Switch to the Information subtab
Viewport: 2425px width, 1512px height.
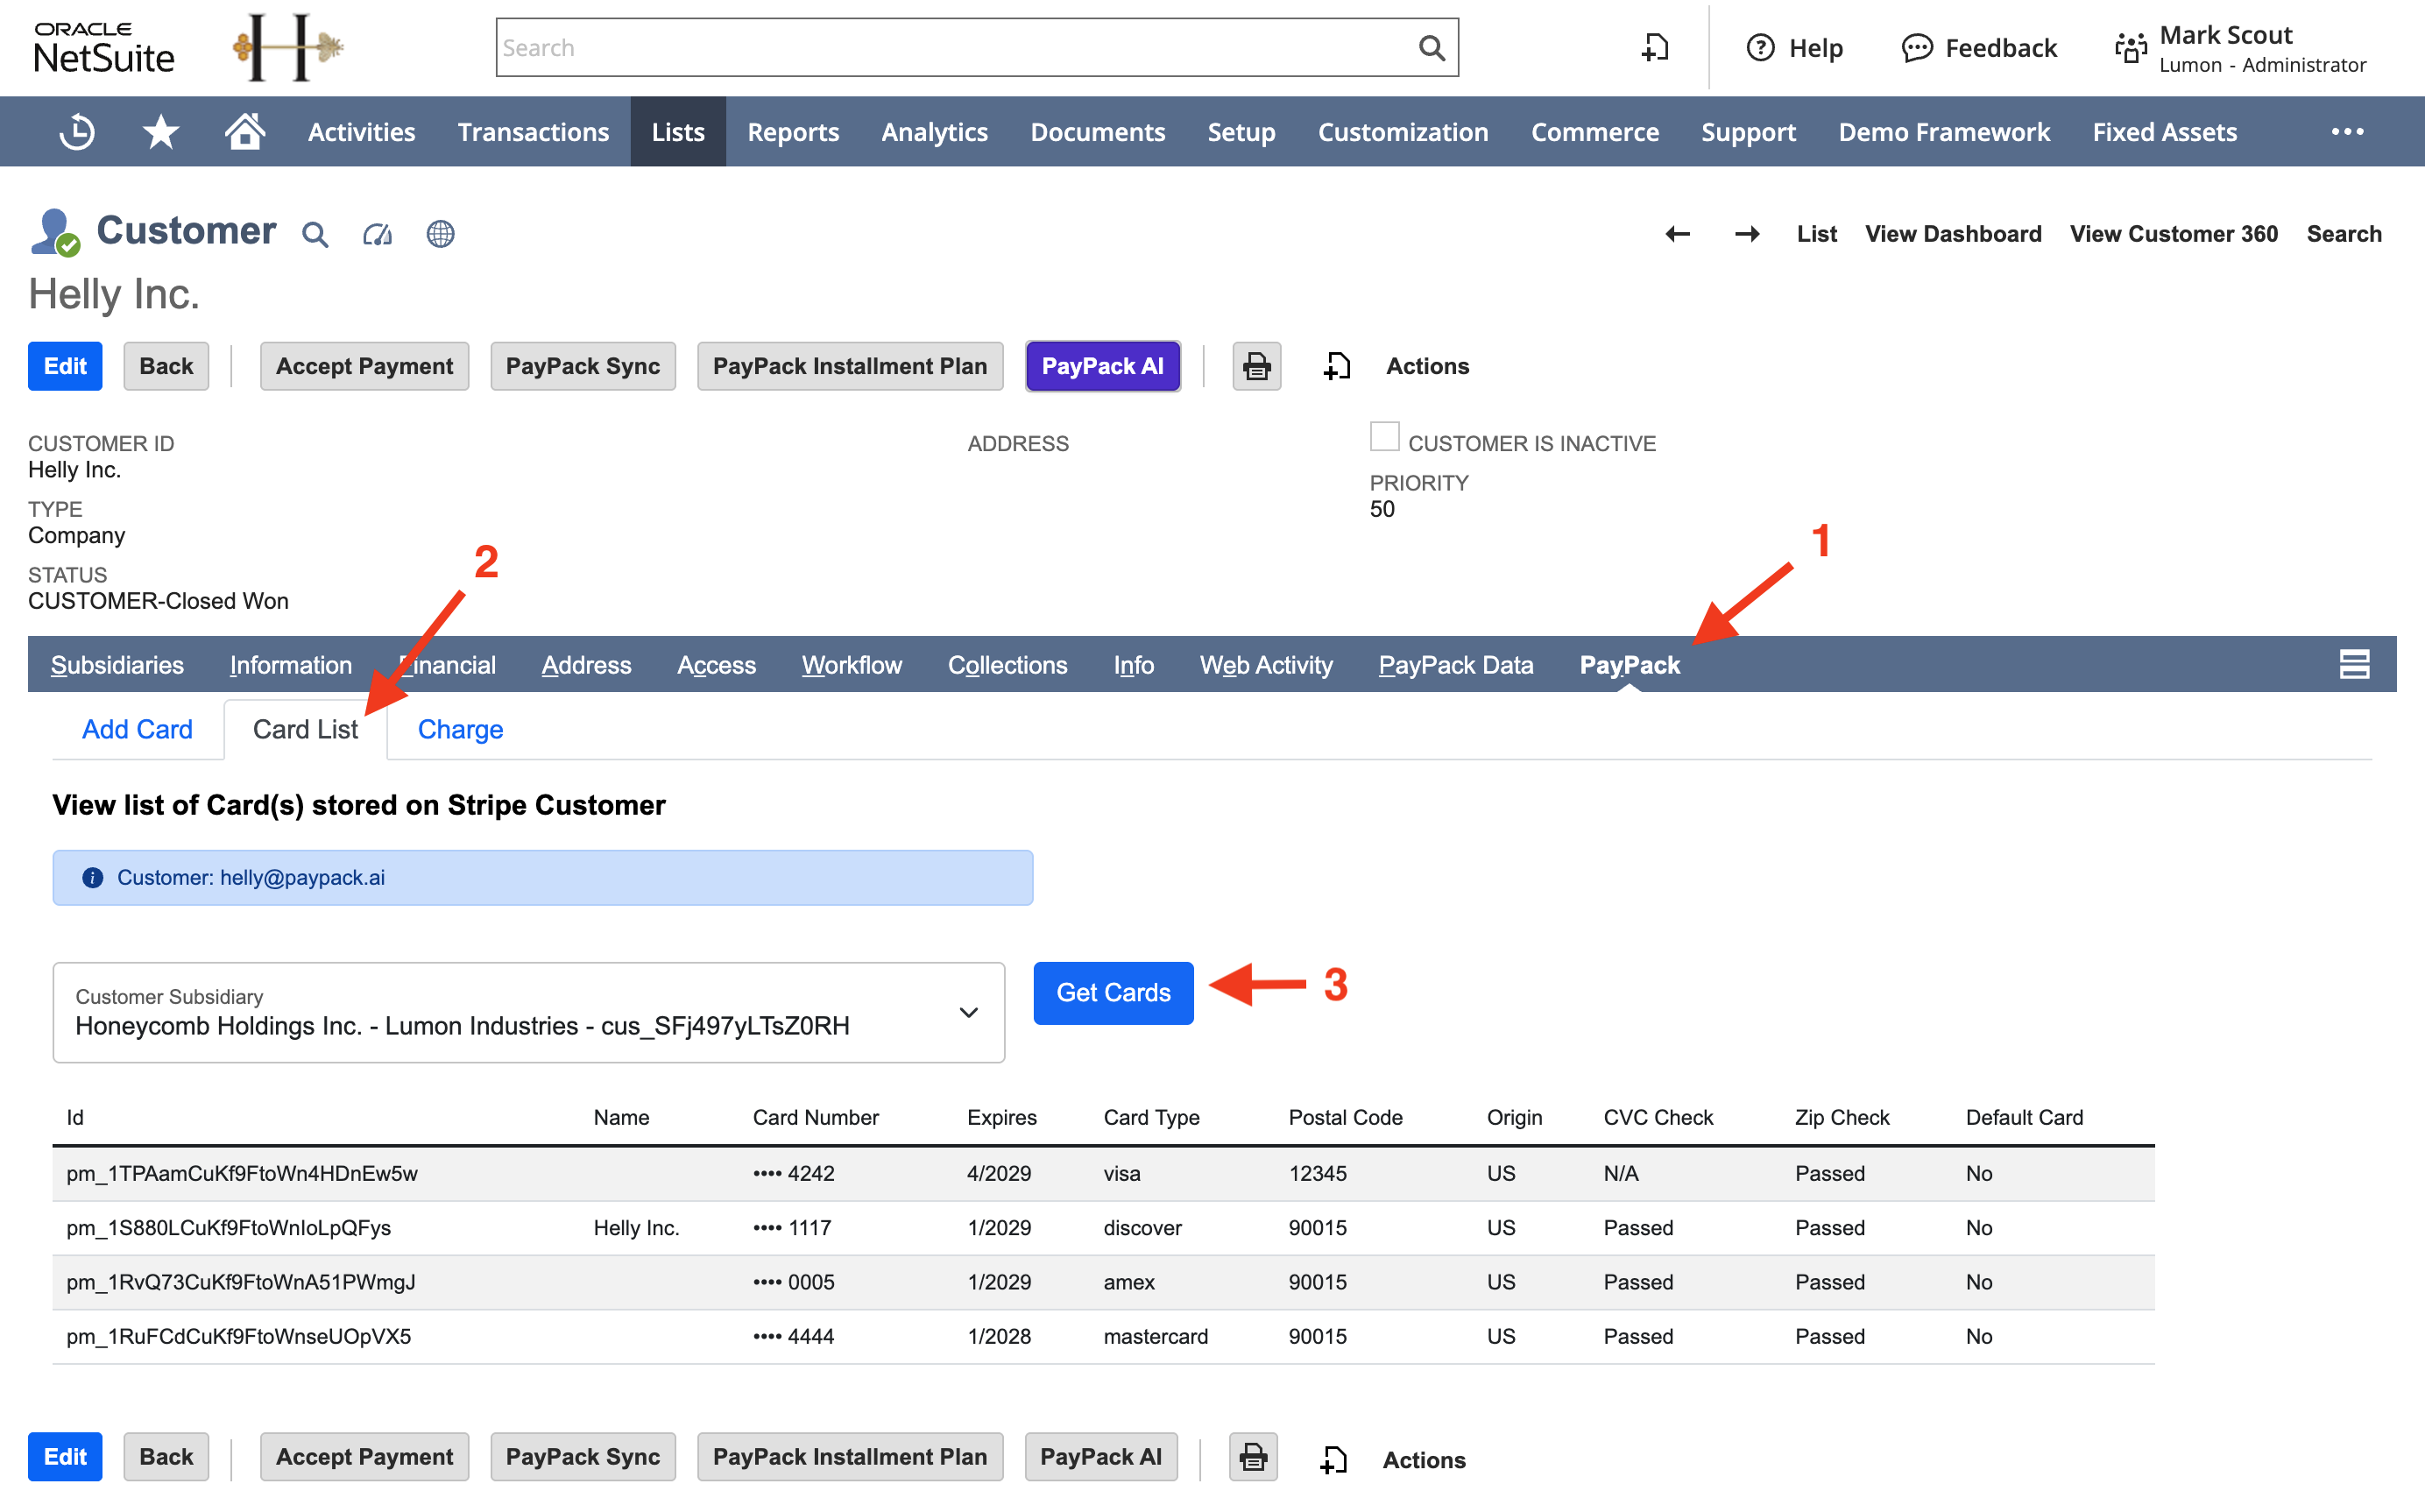click(x=291, y=665)
